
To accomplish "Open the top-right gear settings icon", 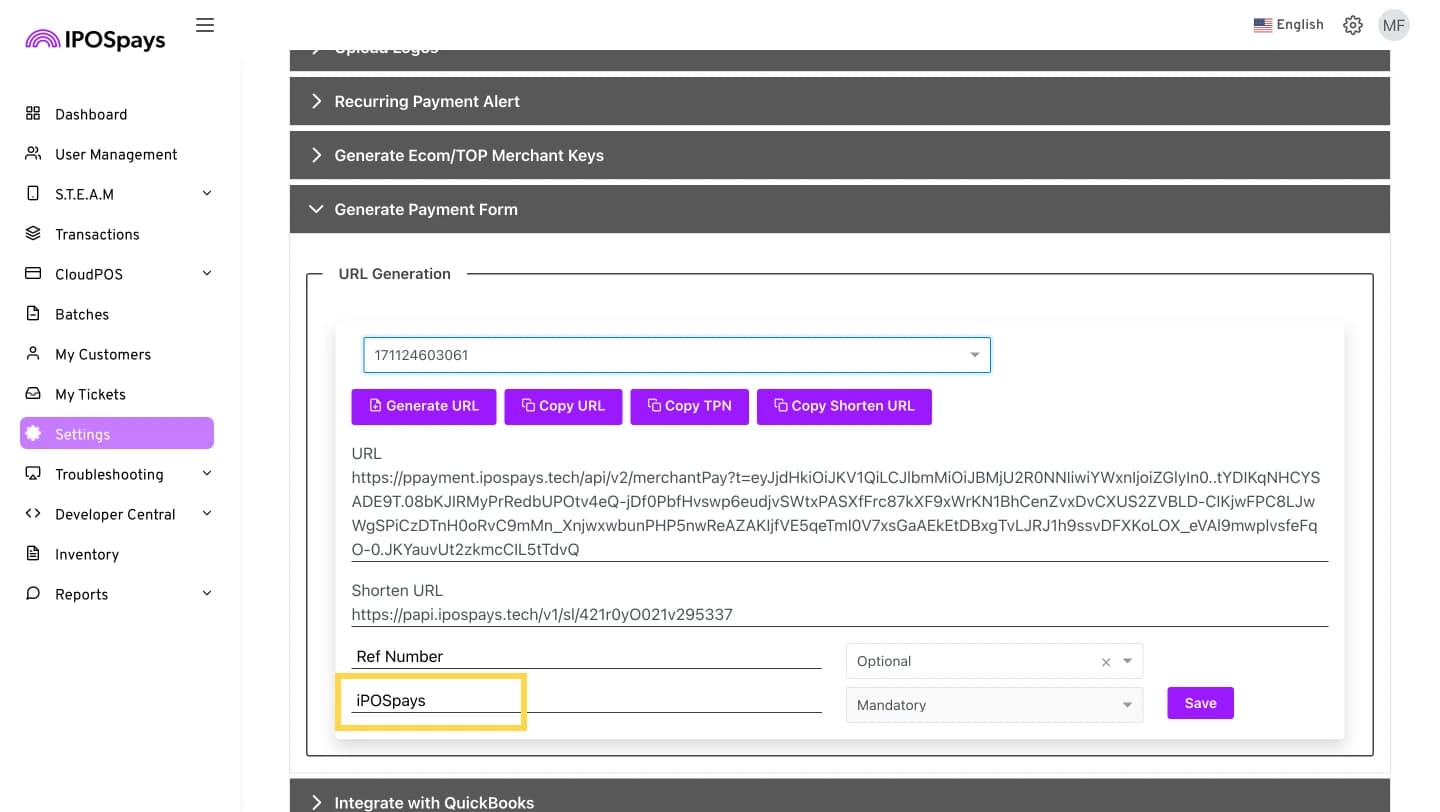I will [1353, 25].
